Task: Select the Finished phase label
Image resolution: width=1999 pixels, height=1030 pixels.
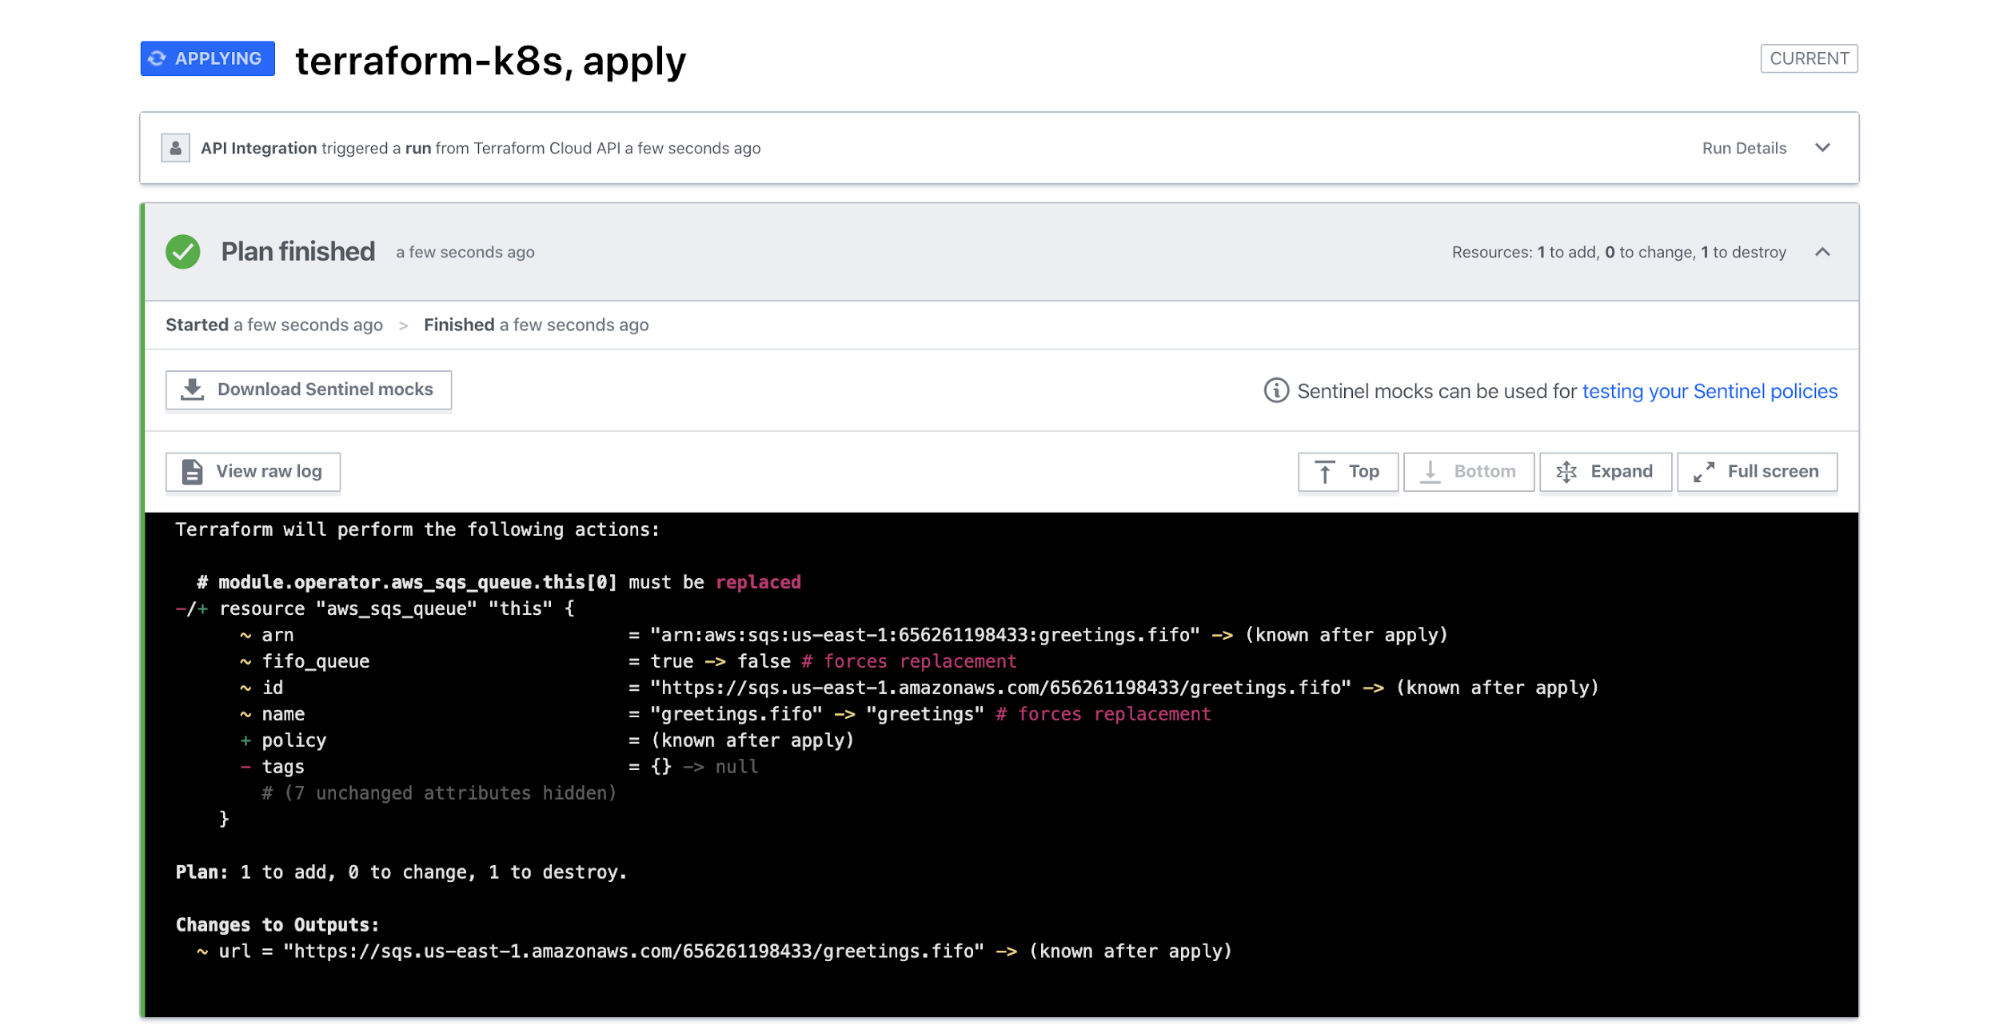Action: (458, 324)
